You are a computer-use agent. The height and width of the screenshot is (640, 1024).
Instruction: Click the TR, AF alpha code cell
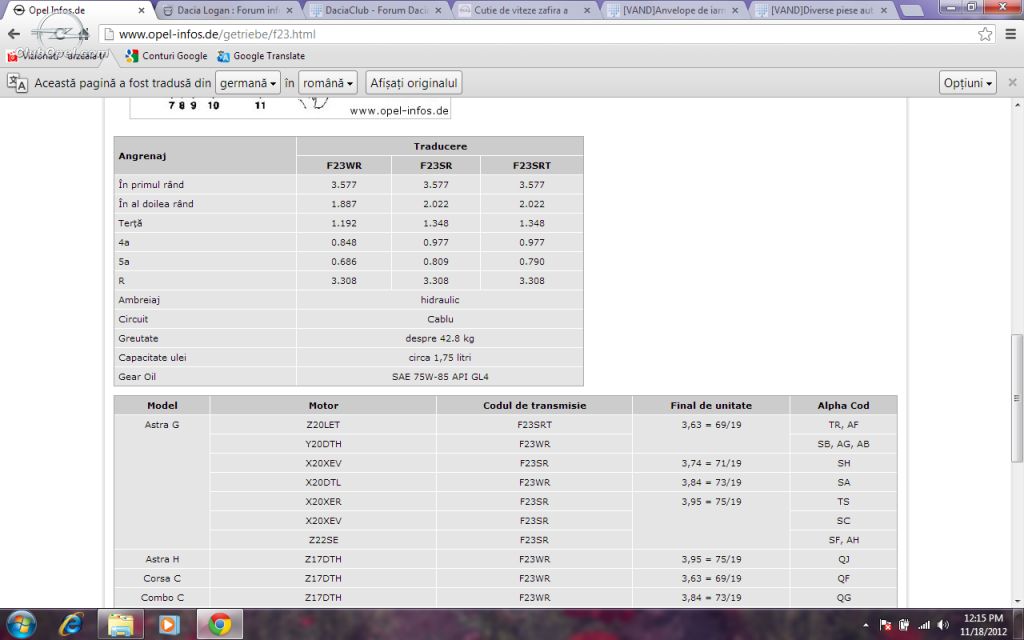843,424
